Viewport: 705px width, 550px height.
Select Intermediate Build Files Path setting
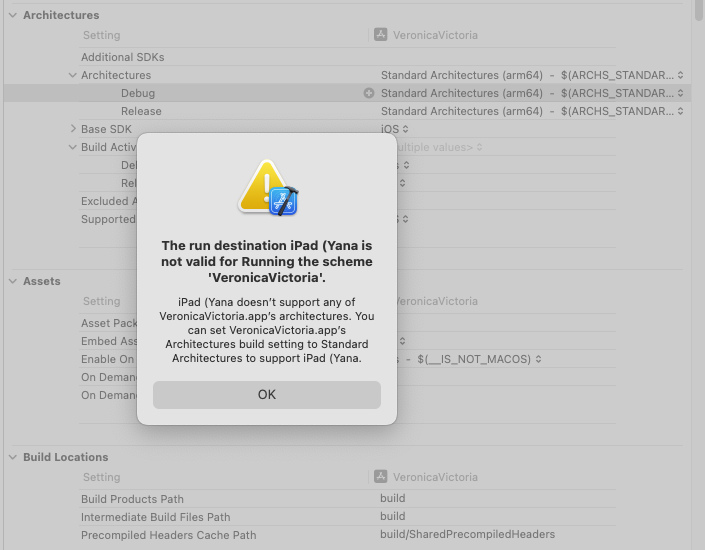pyautogui.click(x=156, y=517)
